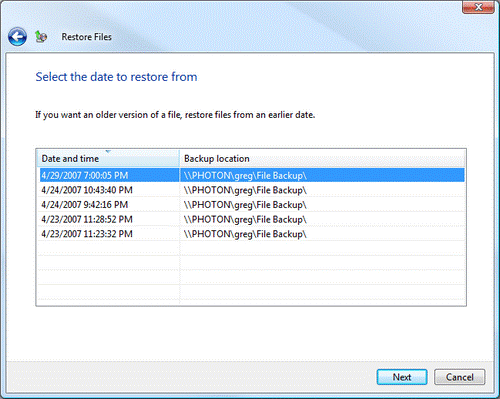Click the blue Back arrow button
500x399 pixels.
pyautogui.click(x=17, y=37)
